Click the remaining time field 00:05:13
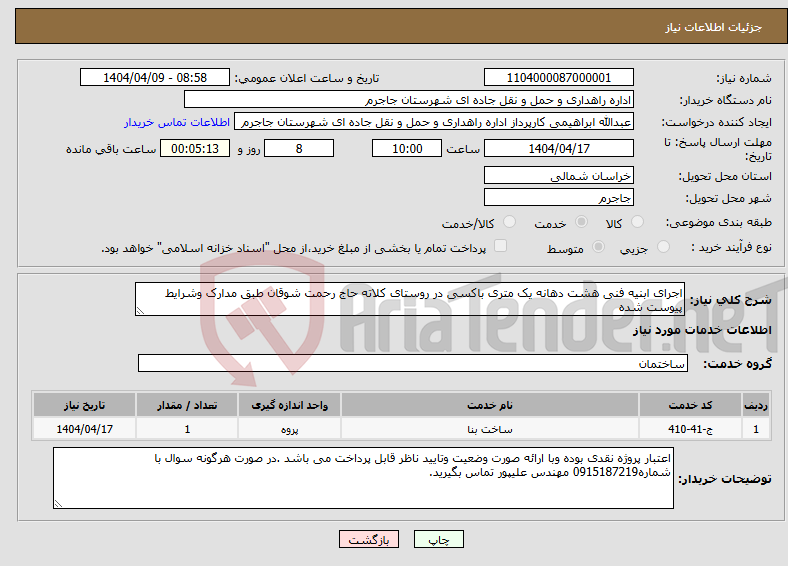 click(x=195, y=148)
